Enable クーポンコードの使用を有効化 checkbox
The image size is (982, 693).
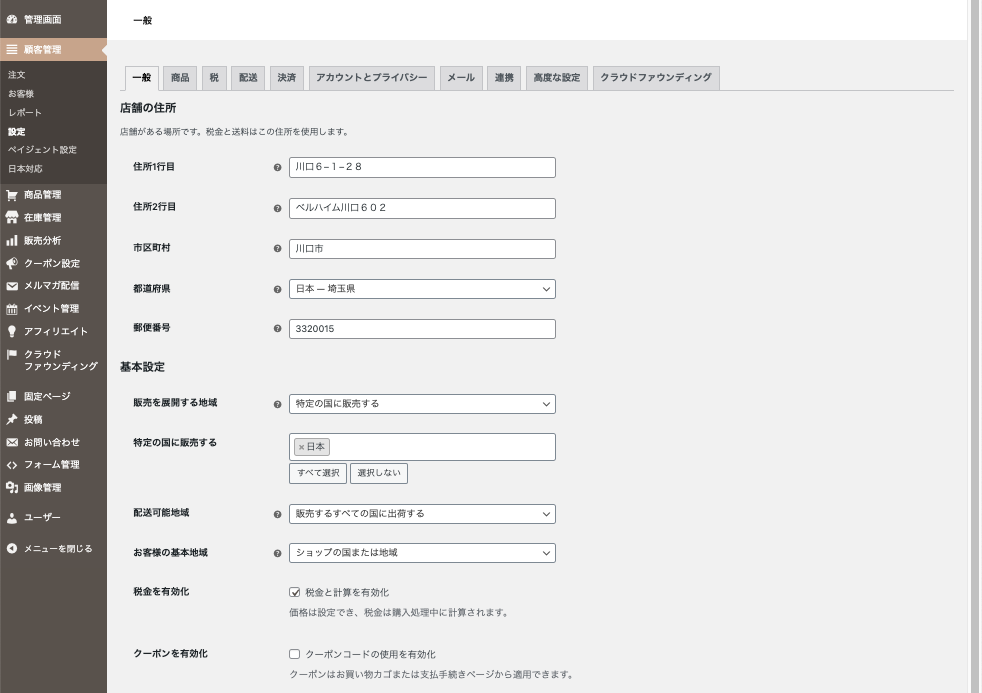pos(295,654)
